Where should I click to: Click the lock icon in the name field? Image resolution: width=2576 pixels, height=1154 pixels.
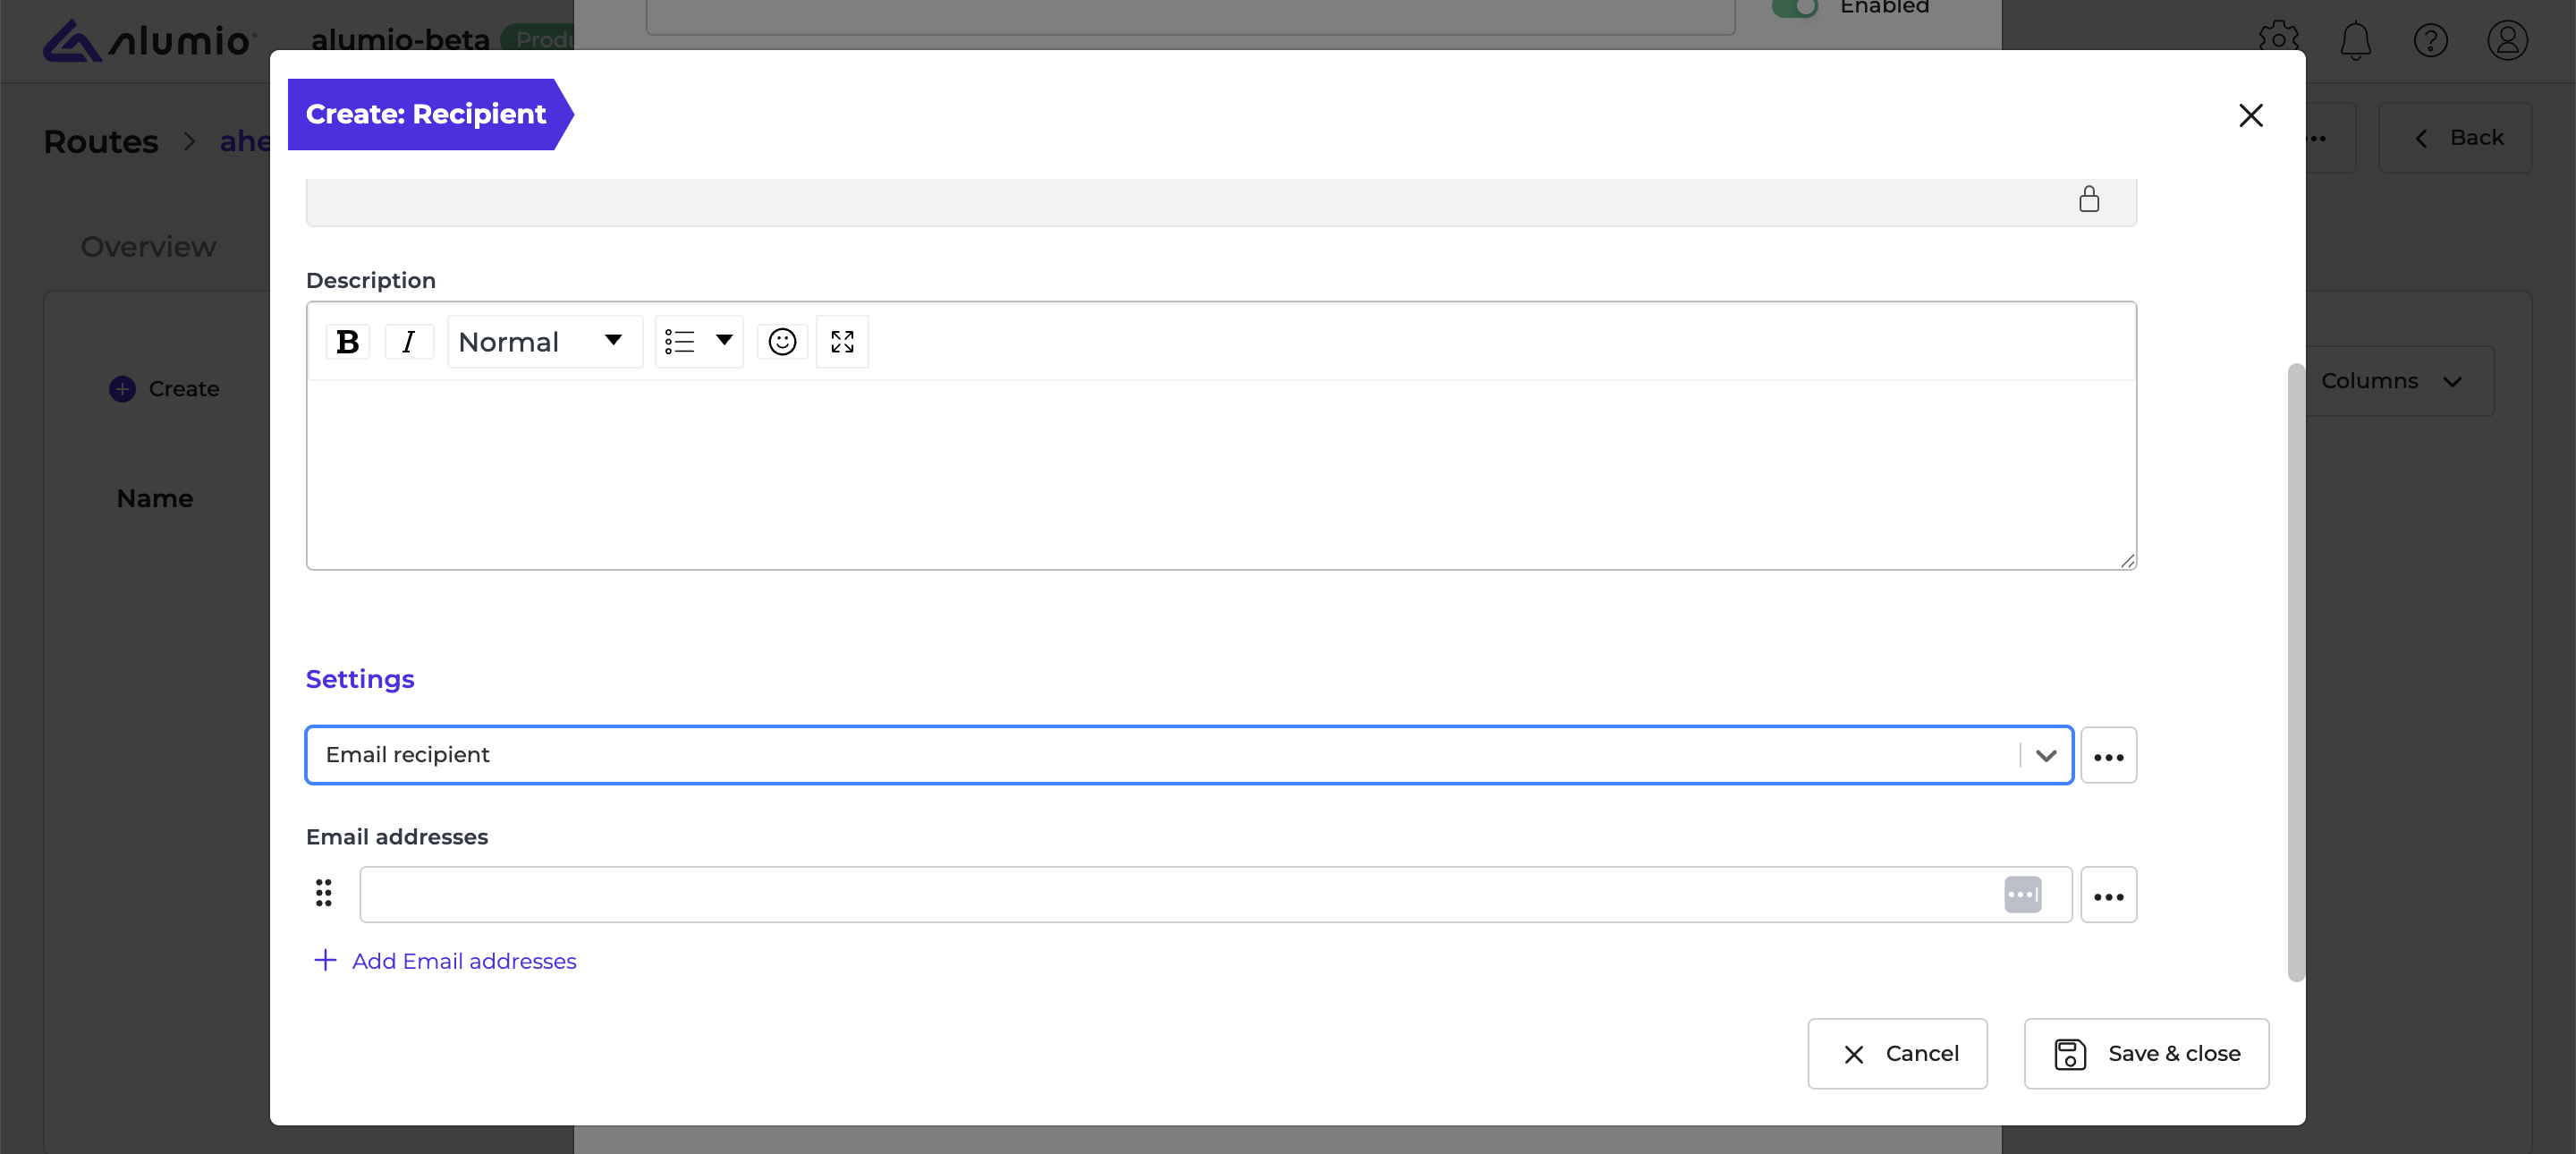2089,199
